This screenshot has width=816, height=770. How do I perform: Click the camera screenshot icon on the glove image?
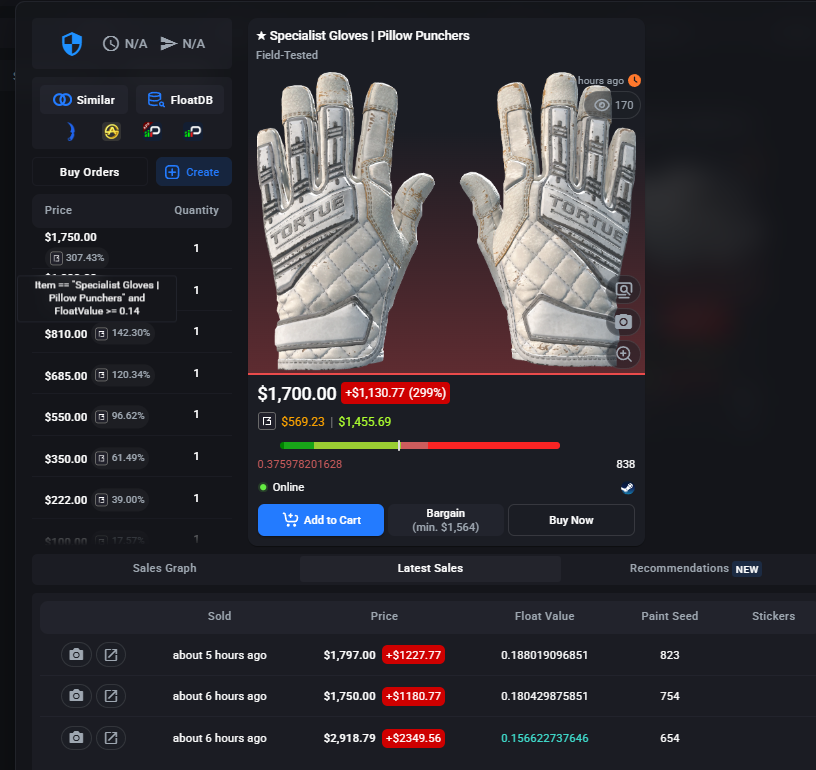point(623,322)
